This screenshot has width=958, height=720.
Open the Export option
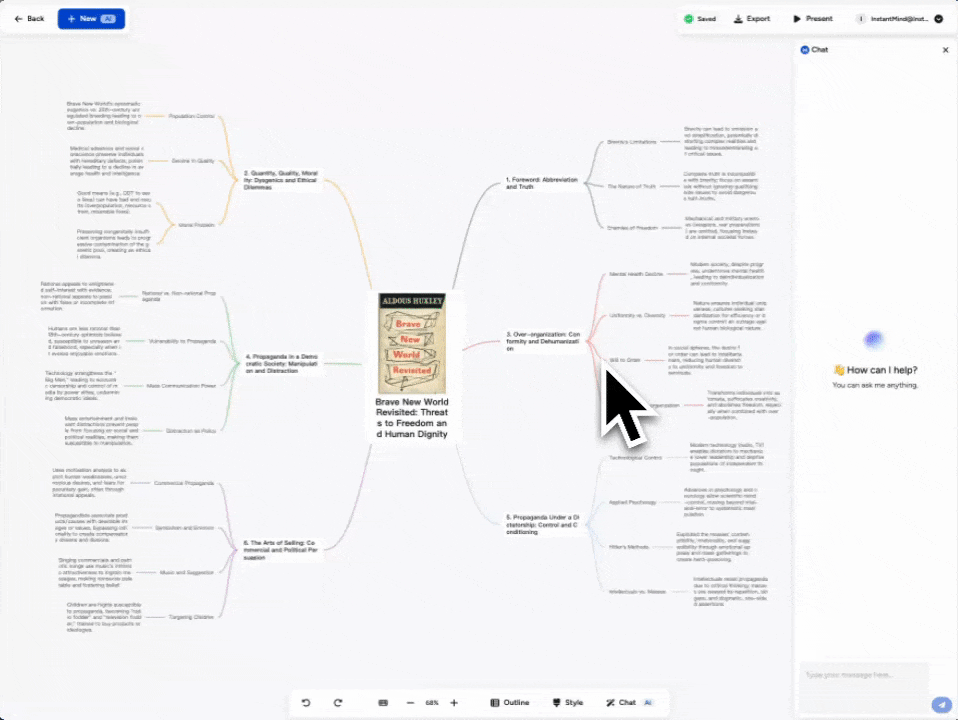click(x=751, y=18)
